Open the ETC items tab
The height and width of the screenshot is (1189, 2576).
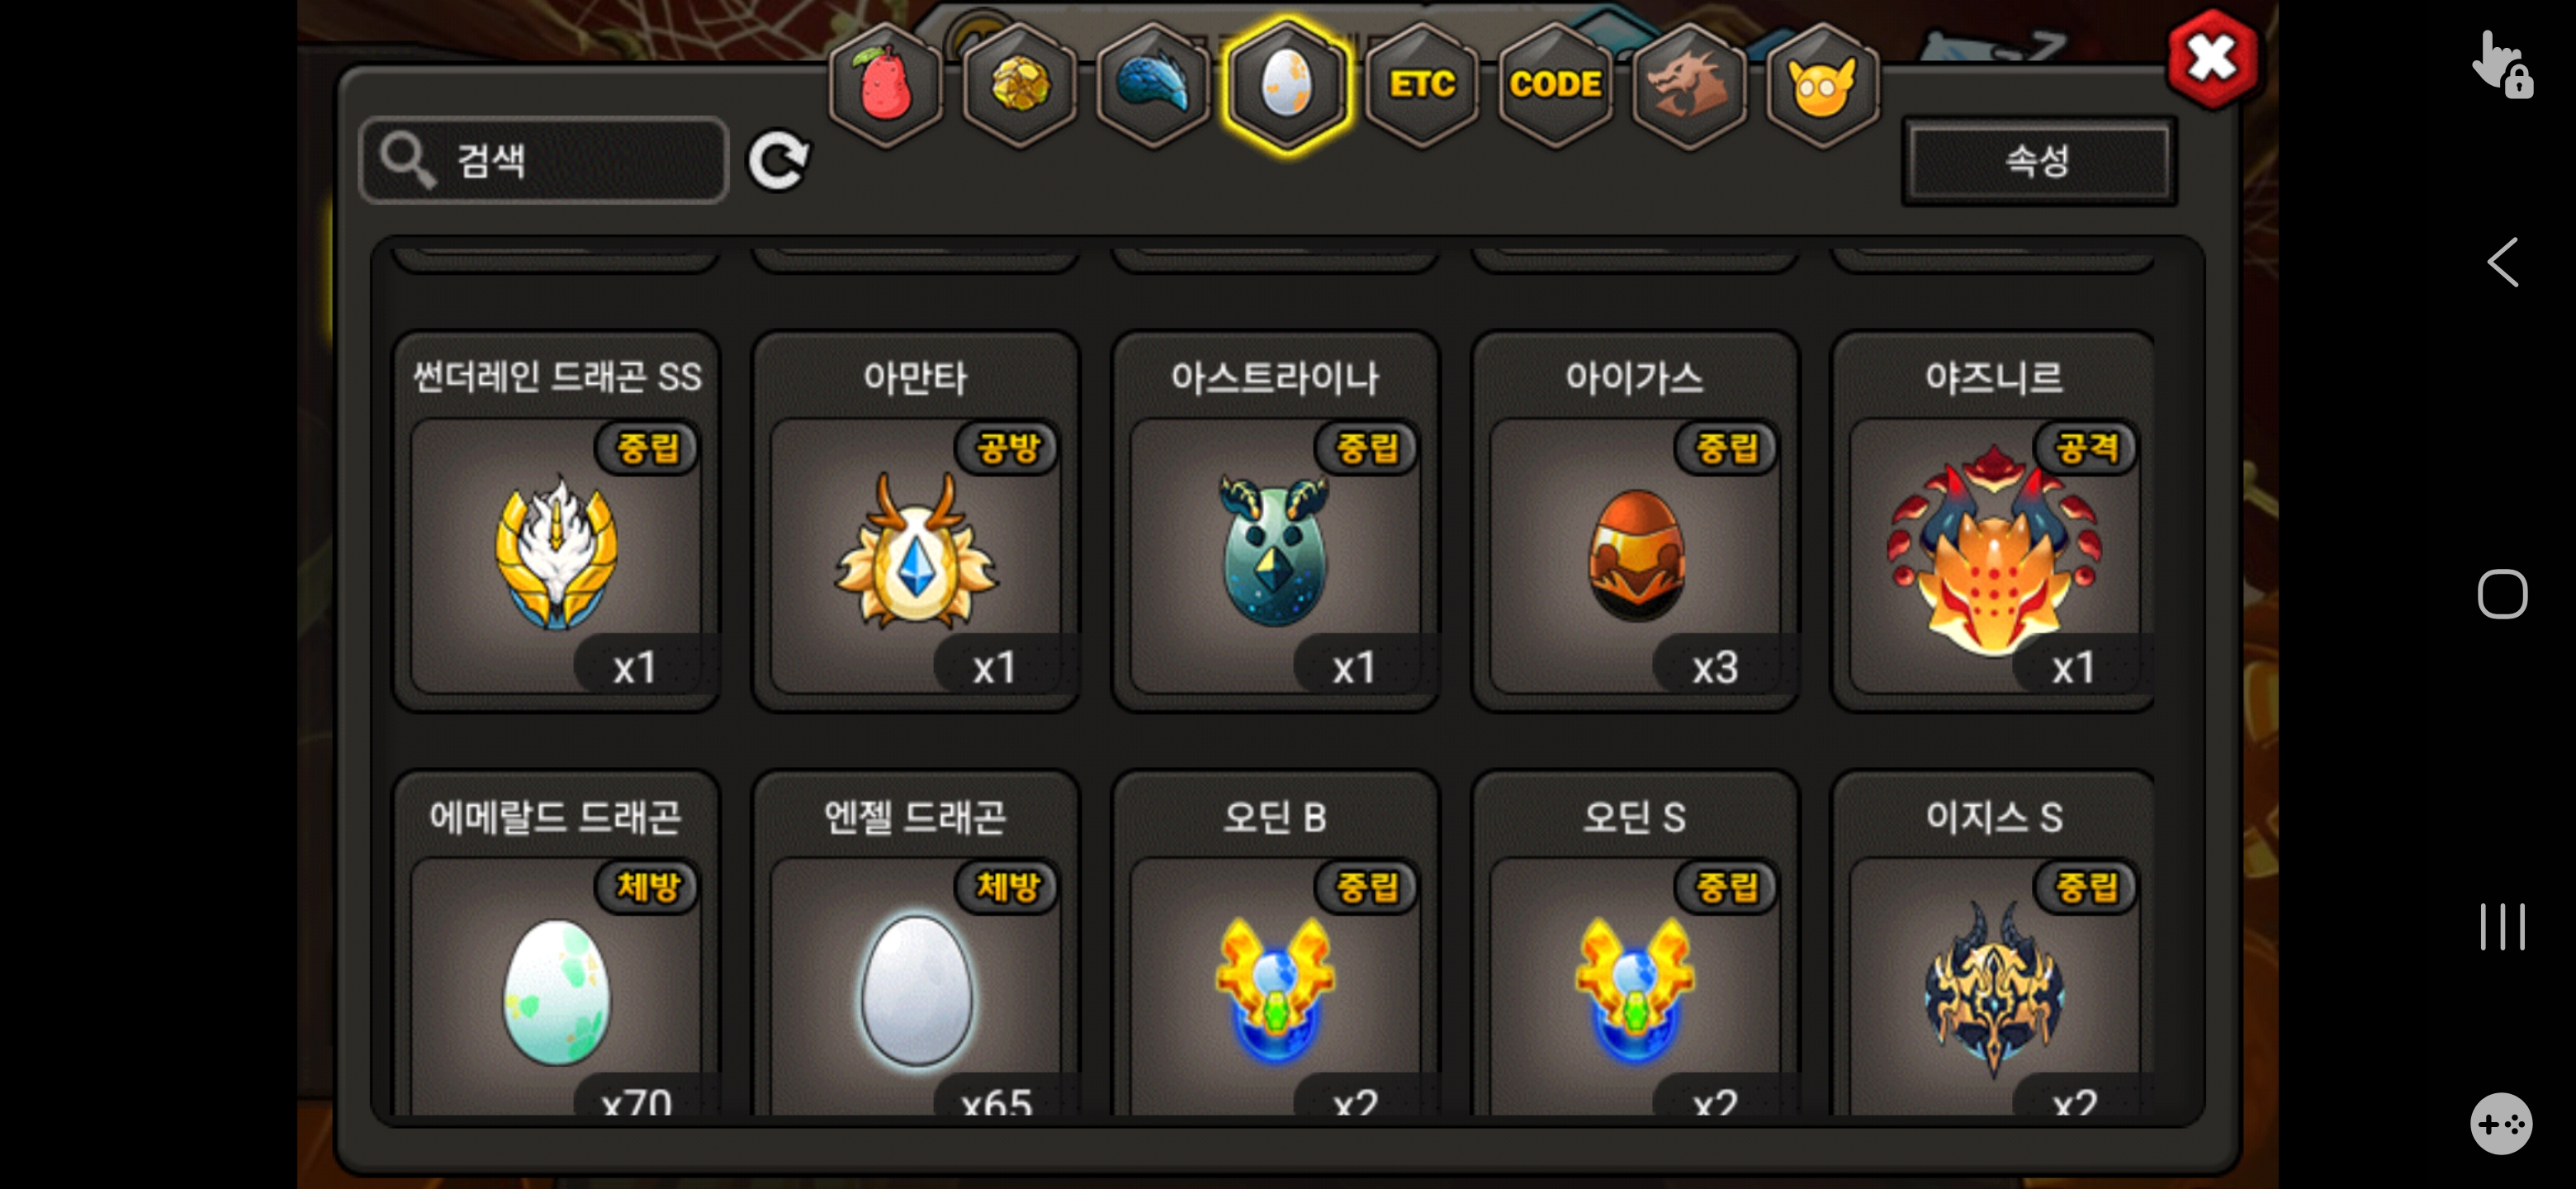[x=1421, y=86]
